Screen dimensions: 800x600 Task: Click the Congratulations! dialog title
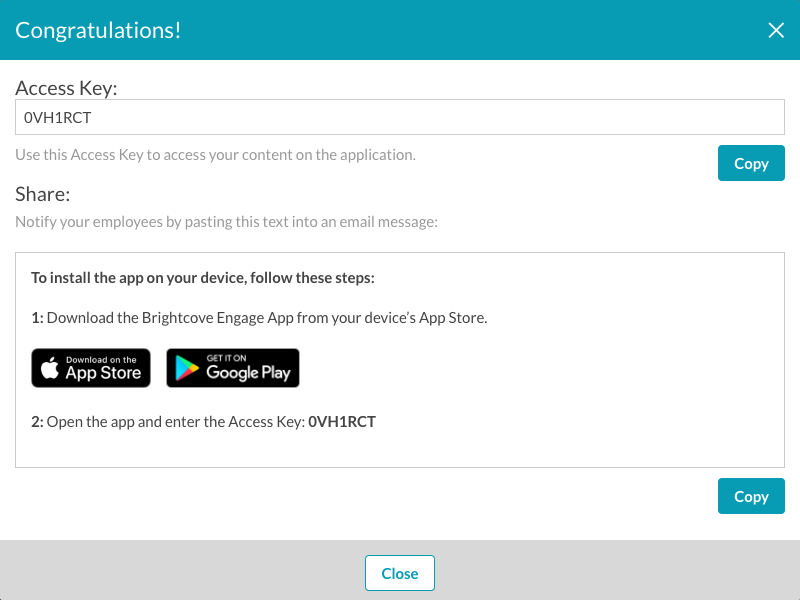pos(98,31)
